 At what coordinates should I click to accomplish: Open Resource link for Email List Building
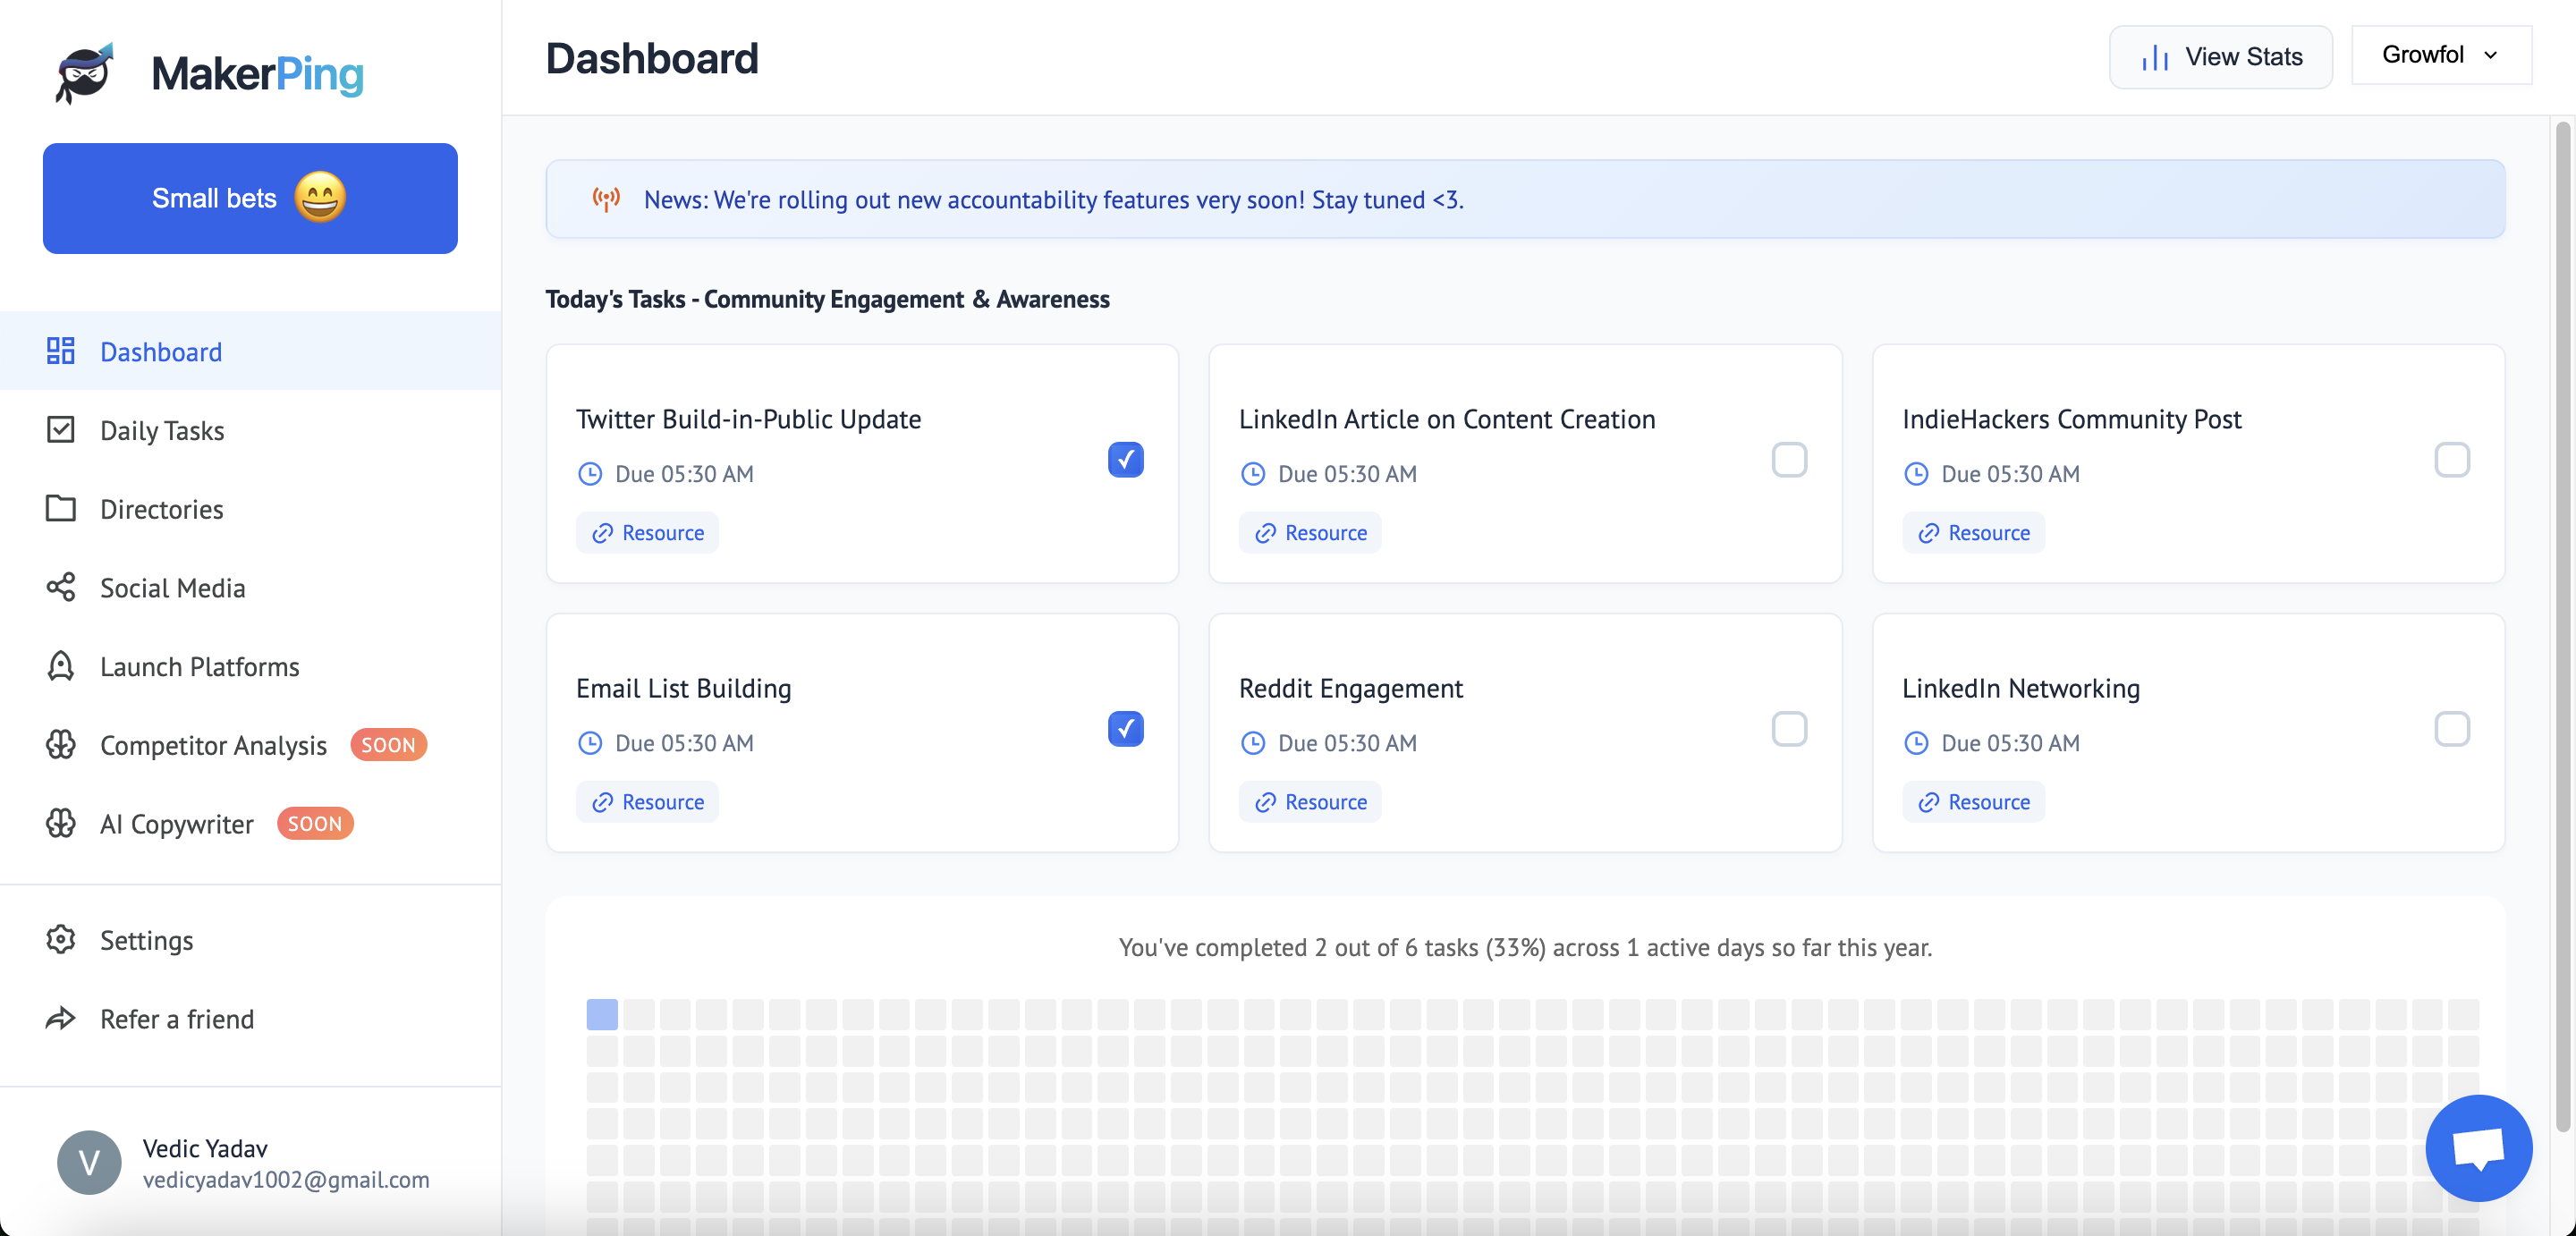[647, 802]
